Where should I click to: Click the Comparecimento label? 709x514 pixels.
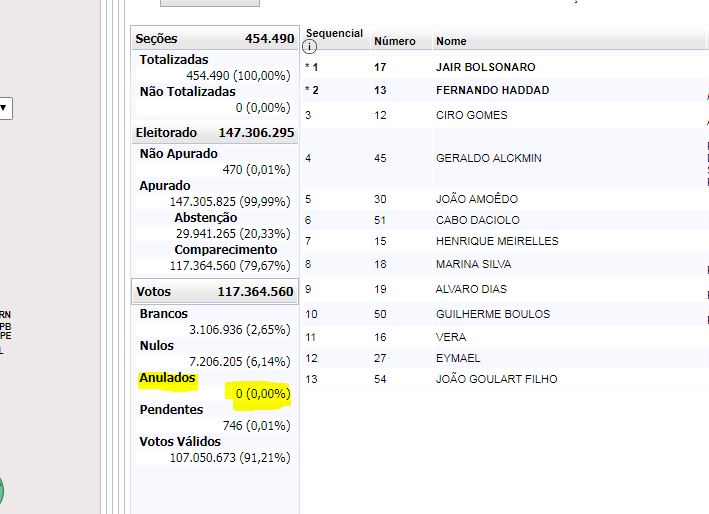click(x=226, y=250)
